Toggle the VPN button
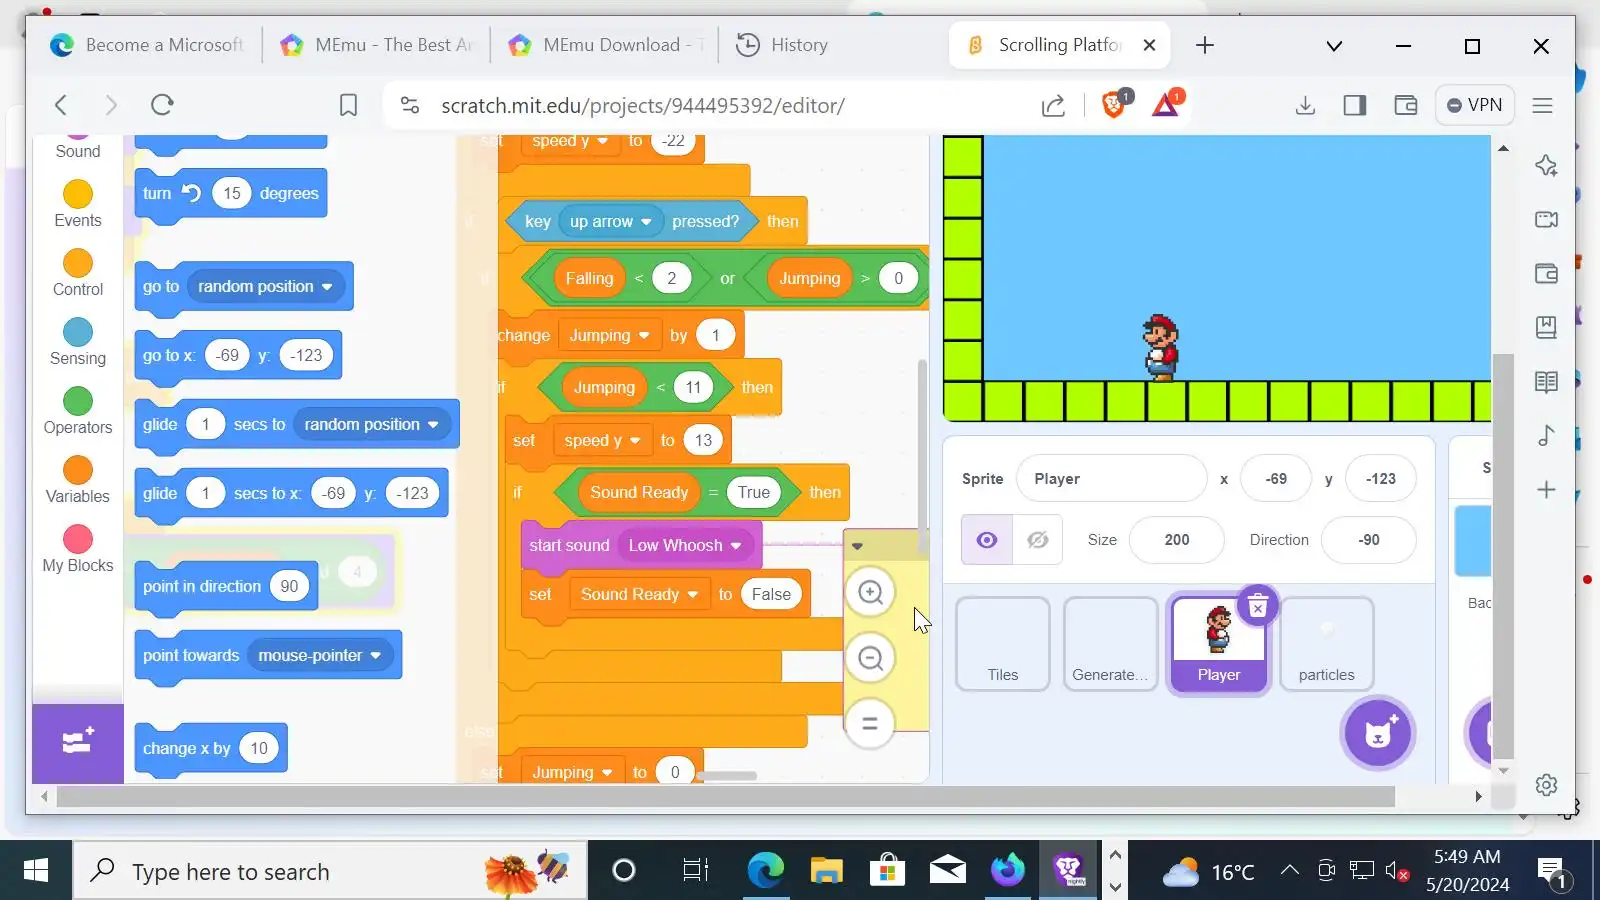The width and height of the screenshot is (1600, 900). 1475,105
